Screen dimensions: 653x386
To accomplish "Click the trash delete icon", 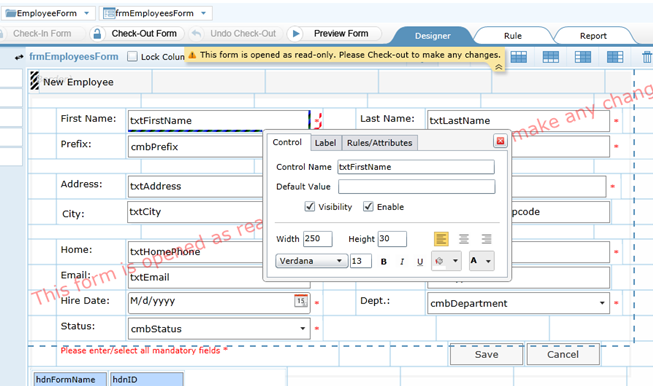I will point(646,57).
